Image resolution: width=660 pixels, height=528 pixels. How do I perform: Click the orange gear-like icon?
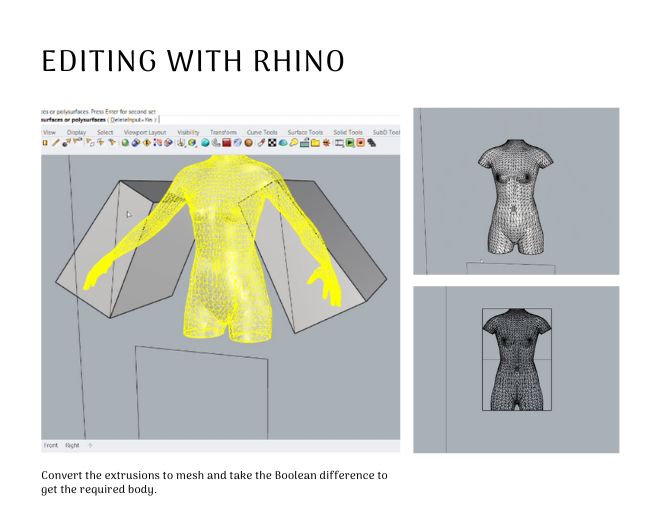tap(326, 143)
